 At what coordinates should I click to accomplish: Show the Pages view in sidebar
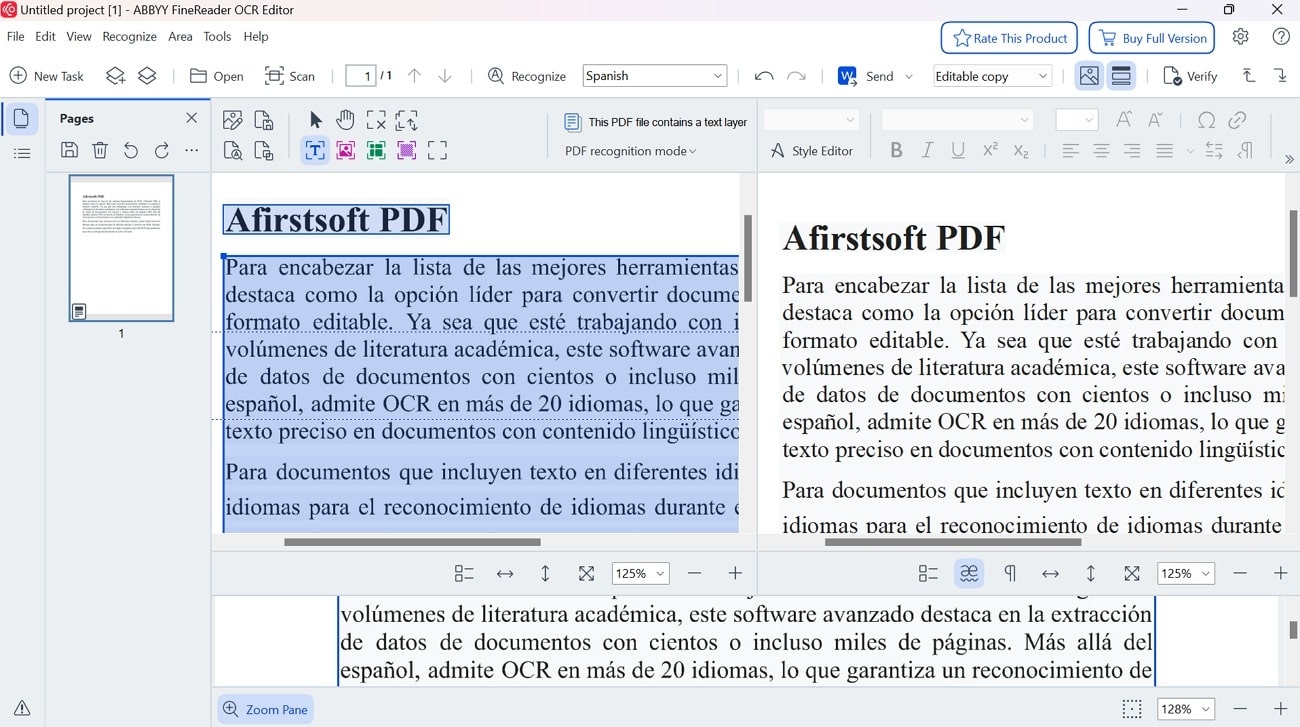click(21, 119)
